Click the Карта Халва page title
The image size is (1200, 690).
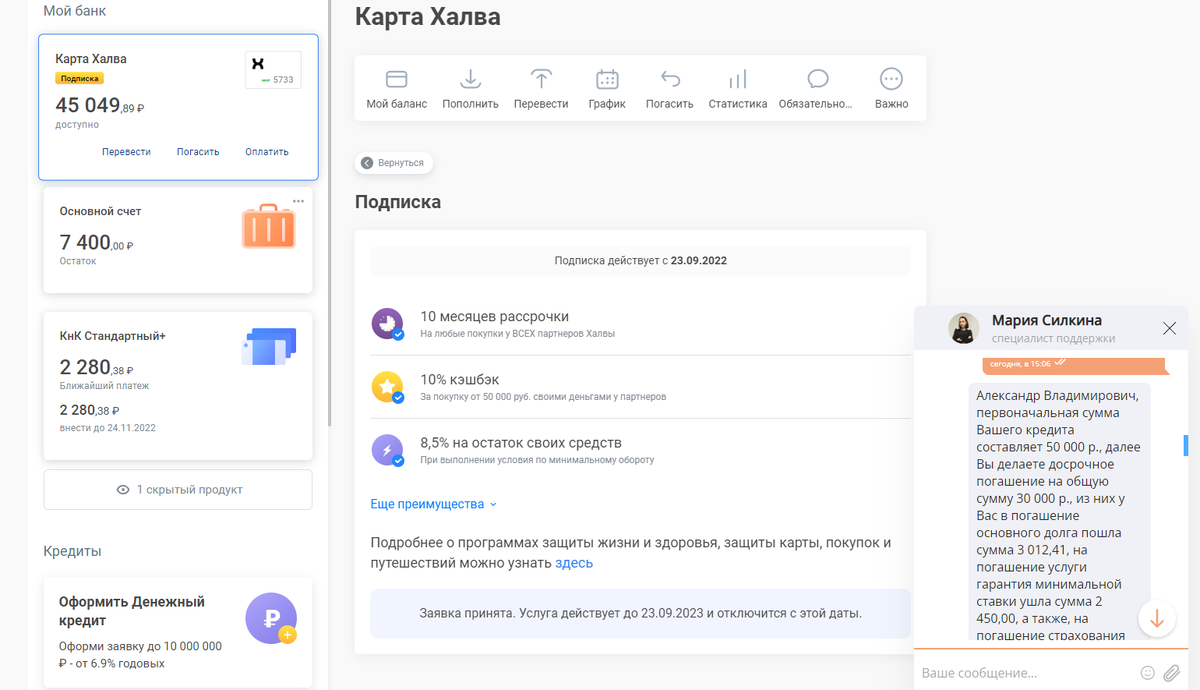[x=428, y=17]
